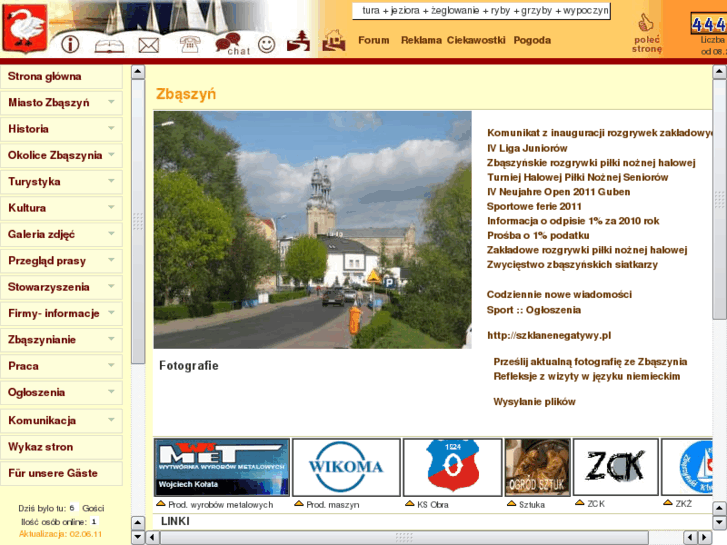Screen dimensions: 727x545
Task: Click the house home icon
Action: point(334,40)
